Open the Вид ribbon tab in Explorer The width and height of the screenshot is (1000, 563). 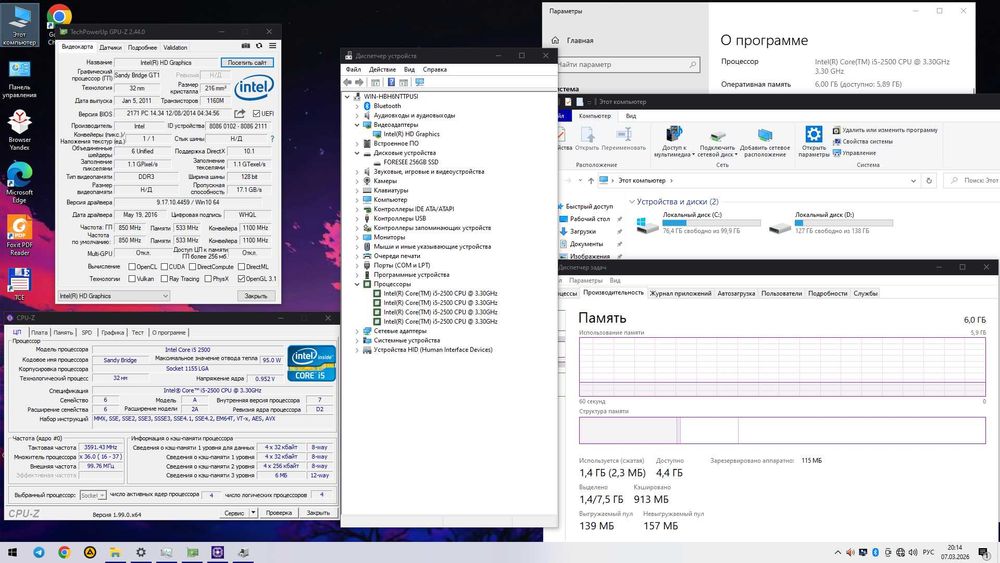pyautogui.click(x=630, y=116)
